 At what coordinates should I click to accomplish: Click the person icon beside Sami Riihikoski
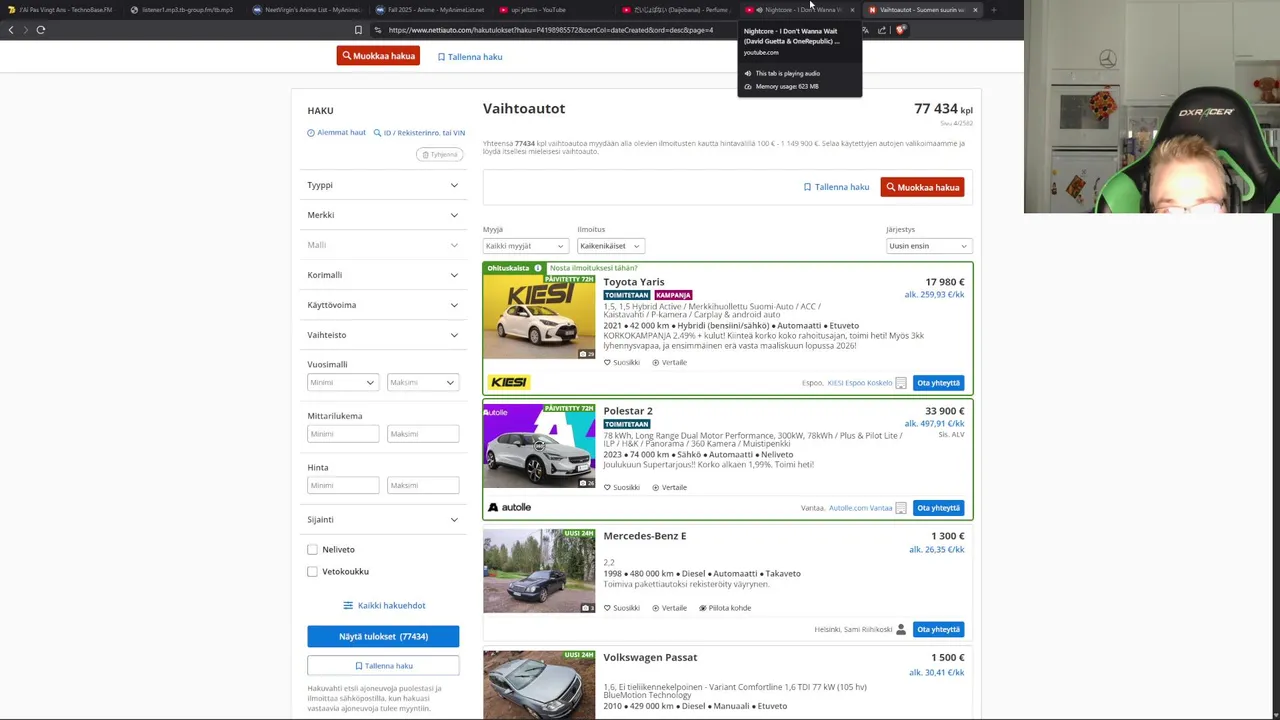pyautogui.click(x=901, y=629)
